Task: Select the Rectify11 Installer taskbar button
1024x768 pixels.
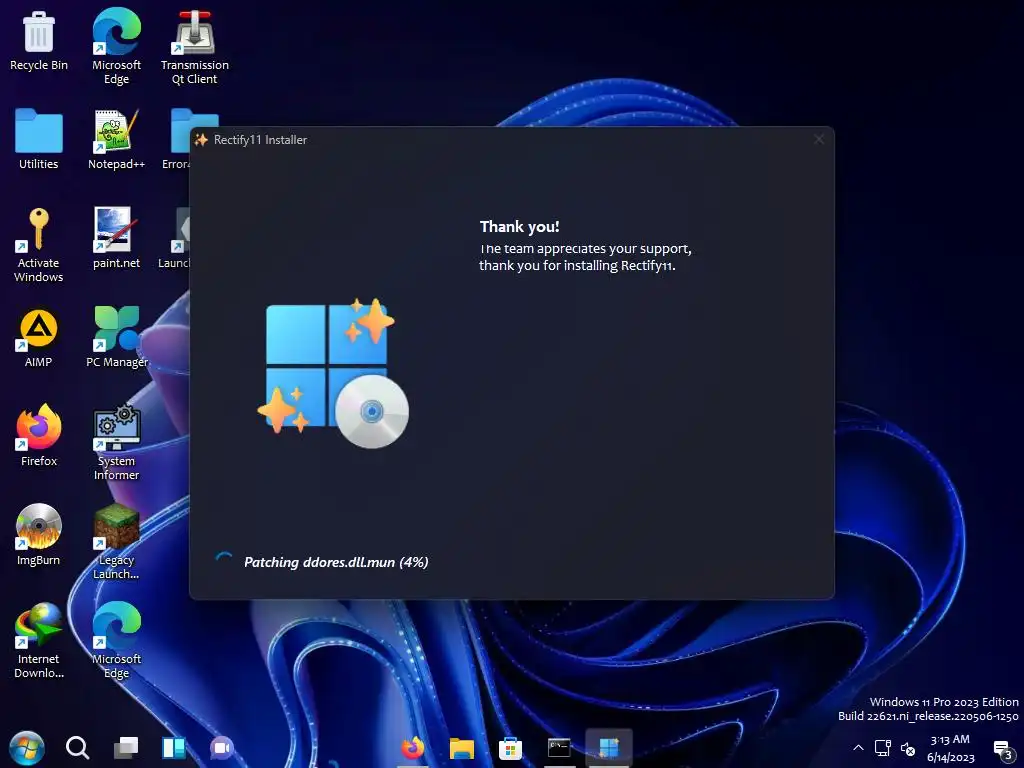Action: pyautogui.click(x=609, y=748)
